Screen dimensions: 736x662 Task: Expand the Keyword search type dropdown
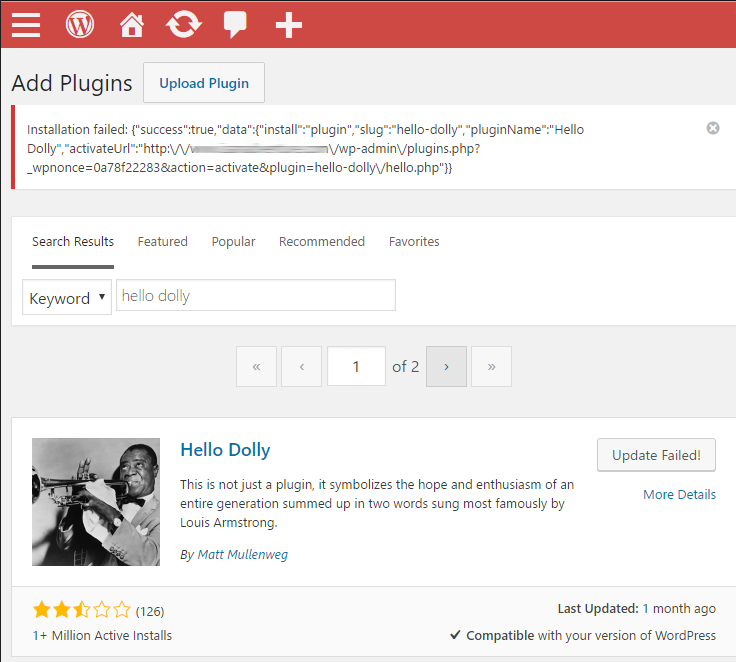coord(67,297)
